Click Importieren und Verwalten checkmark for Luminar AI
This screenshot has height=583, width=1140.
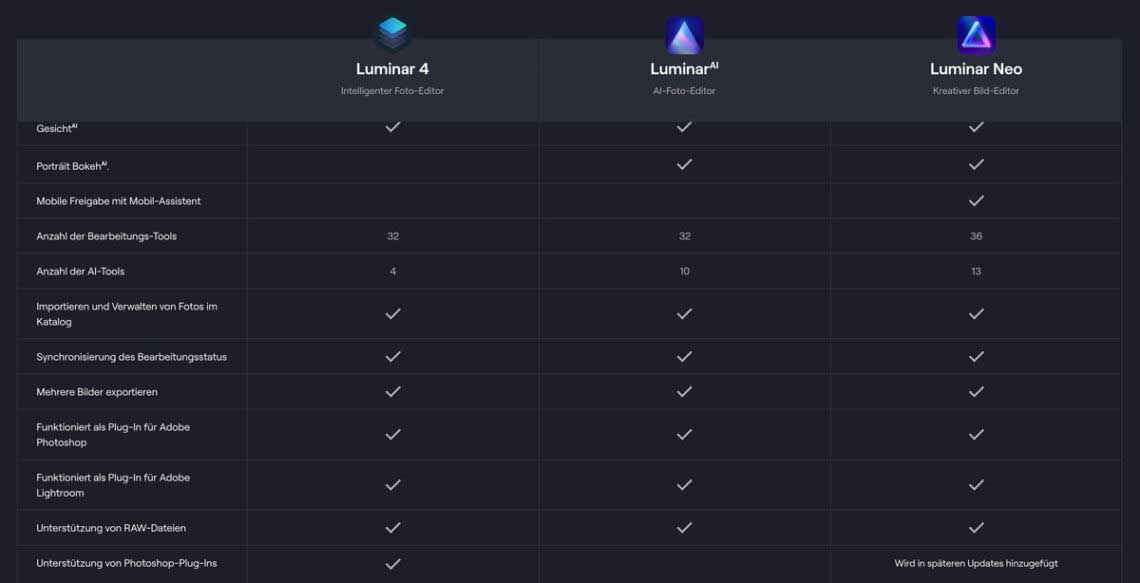[684, 313]
